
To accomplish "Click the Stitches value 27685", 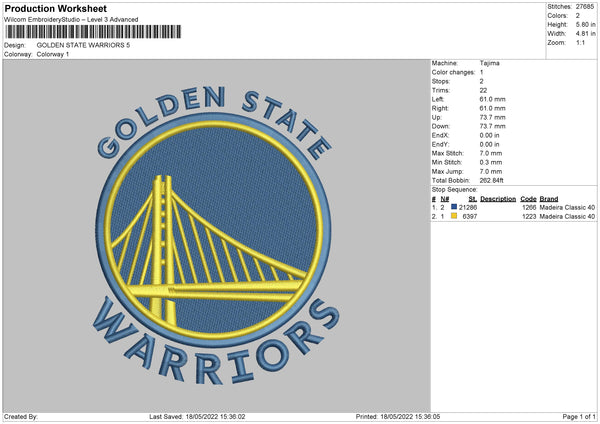I will point(585,7).
